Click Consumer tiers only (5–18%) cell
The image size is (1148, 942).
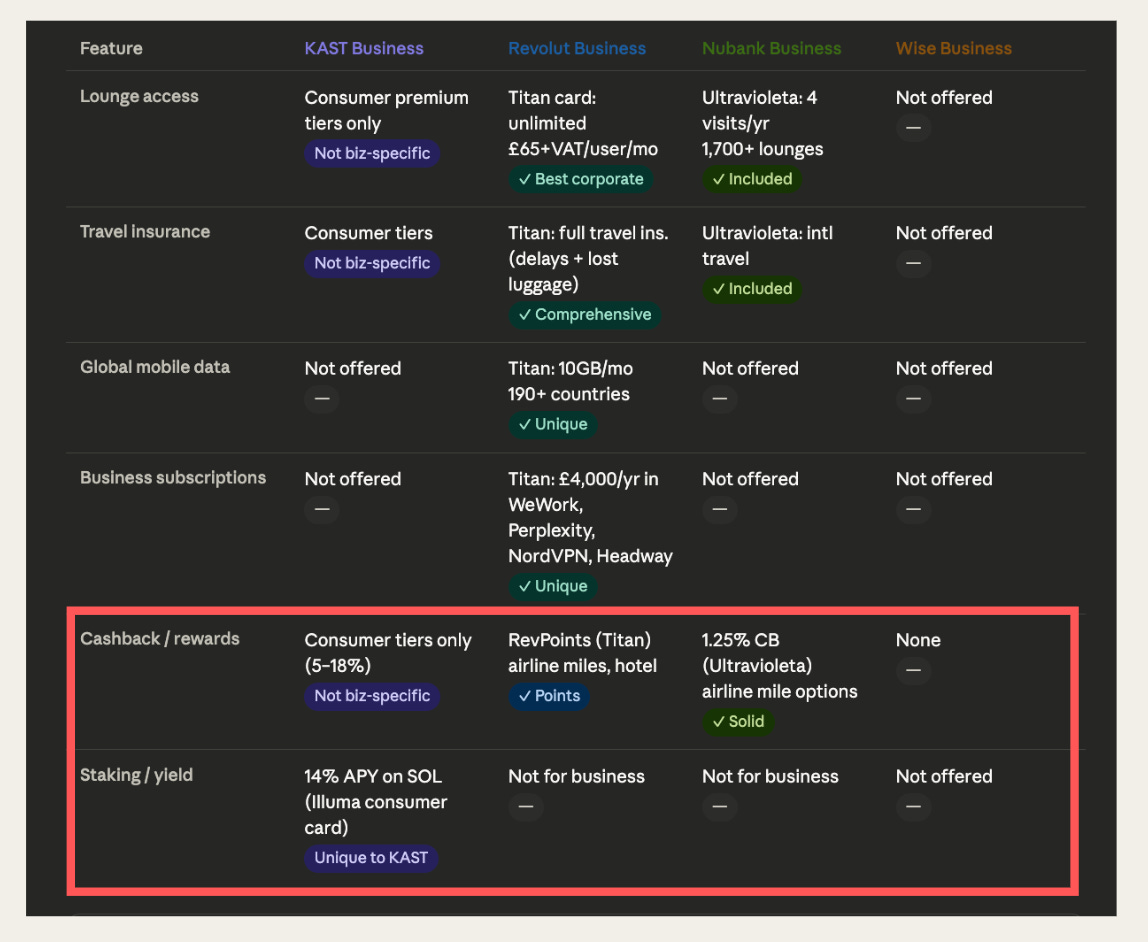tap(388, 653)
